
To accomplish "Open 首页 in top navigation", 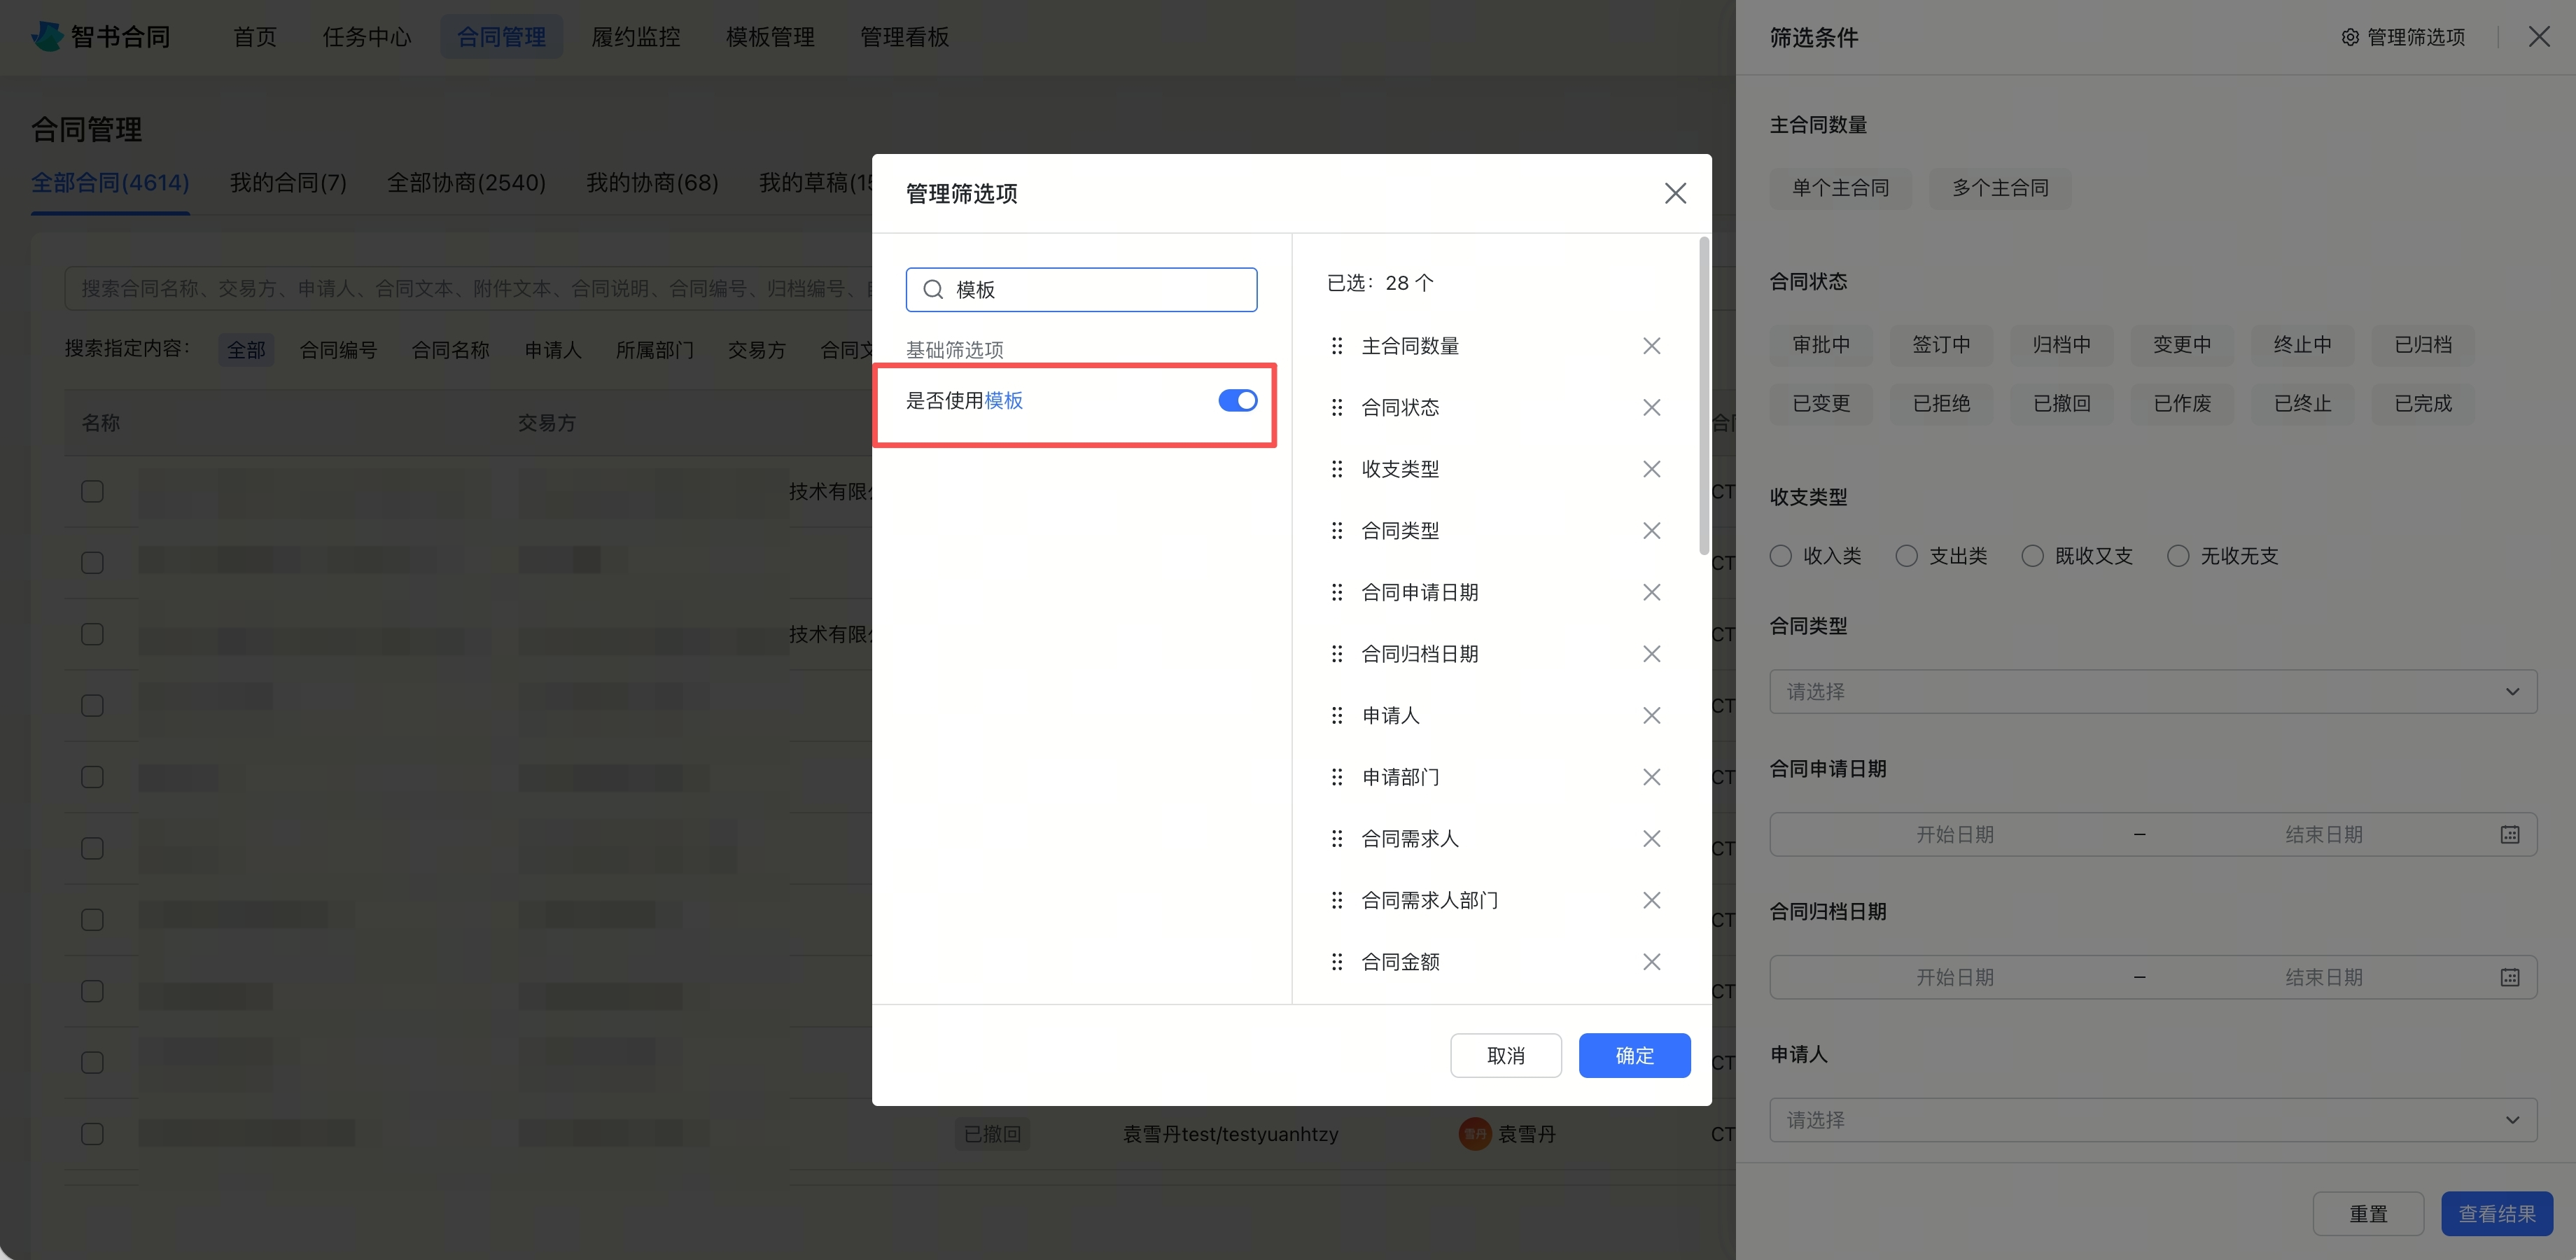I will coord(255,37).
